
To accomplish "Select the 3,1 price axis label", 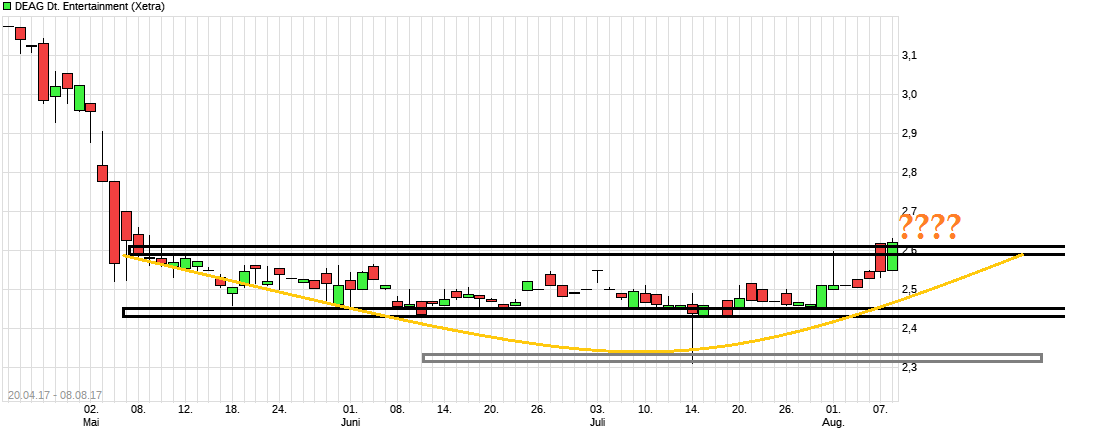I will tap(910, 56).
